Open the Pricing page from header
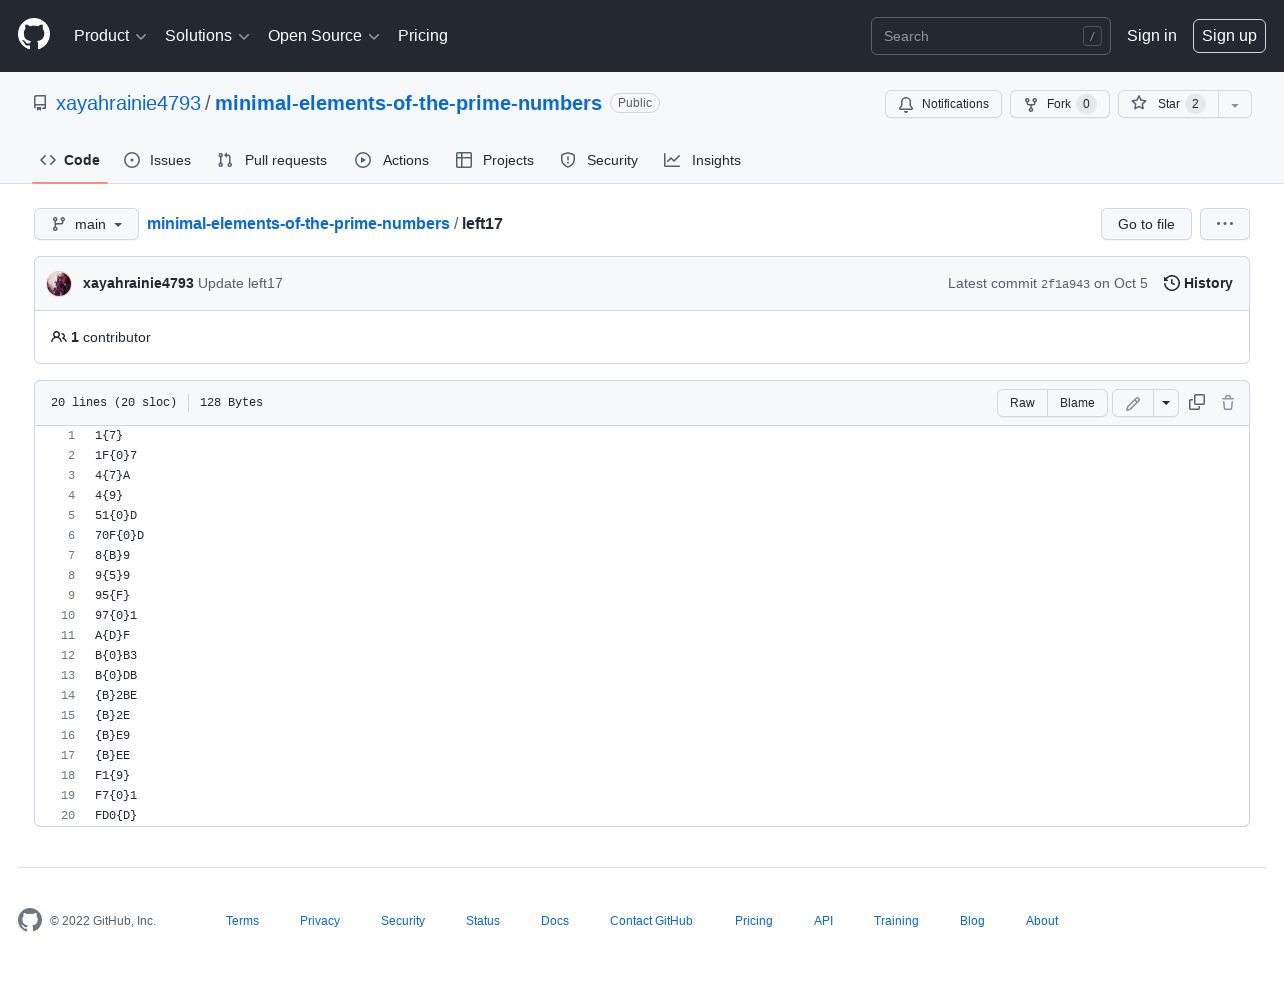This screenshot has width=1284, height=982. coord(423,36)
